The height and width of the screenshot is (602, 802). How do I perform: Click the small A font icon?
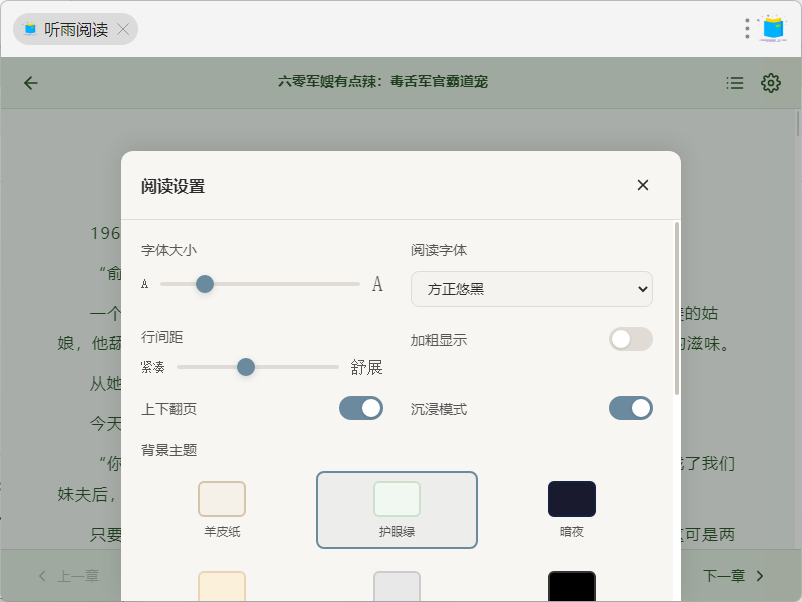(145, 284)
